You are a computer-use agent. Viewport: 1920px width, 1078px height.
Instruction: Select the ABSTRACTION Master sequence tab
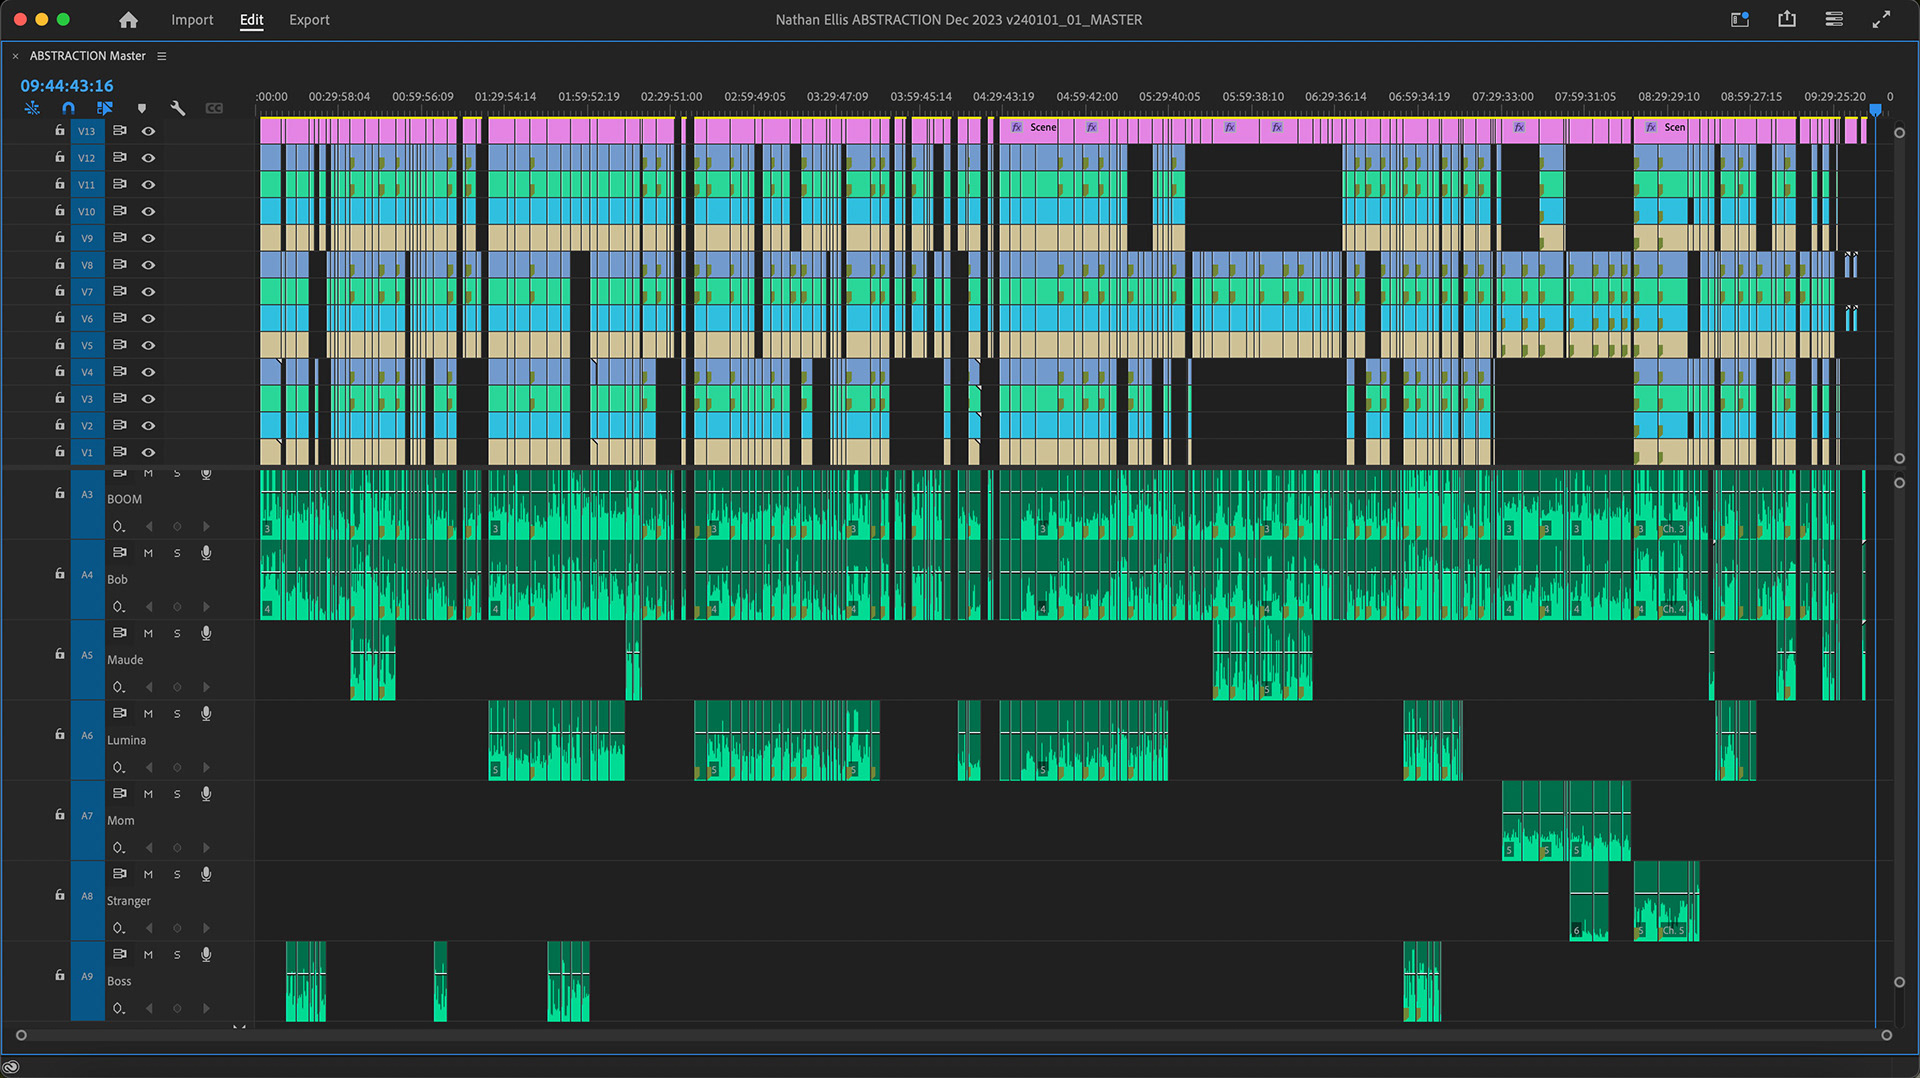(90, 56)
